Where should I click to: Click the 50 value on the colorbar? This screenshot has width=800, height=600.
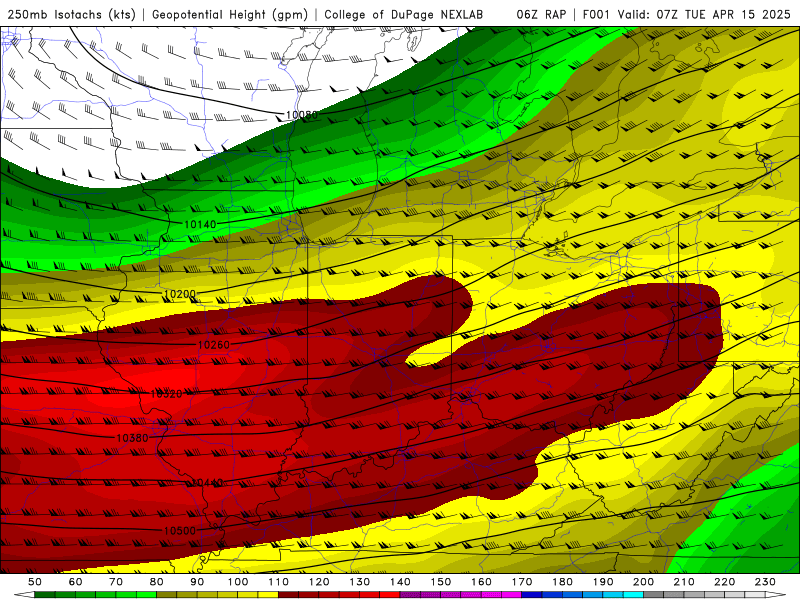pos(35,582)
